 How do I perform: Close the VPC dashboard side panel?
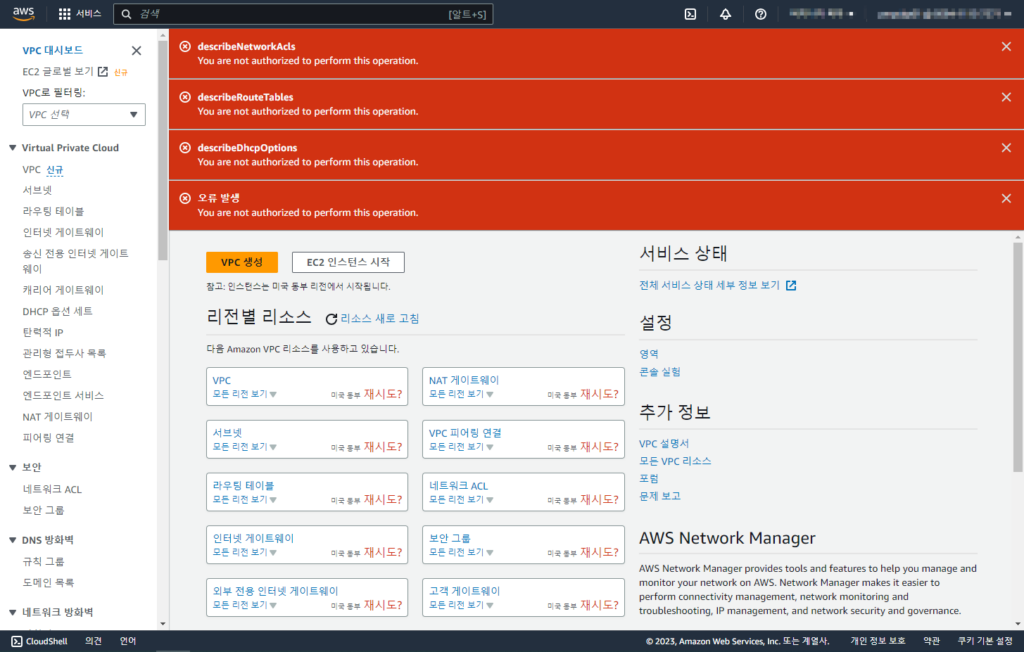pos(136,50)
